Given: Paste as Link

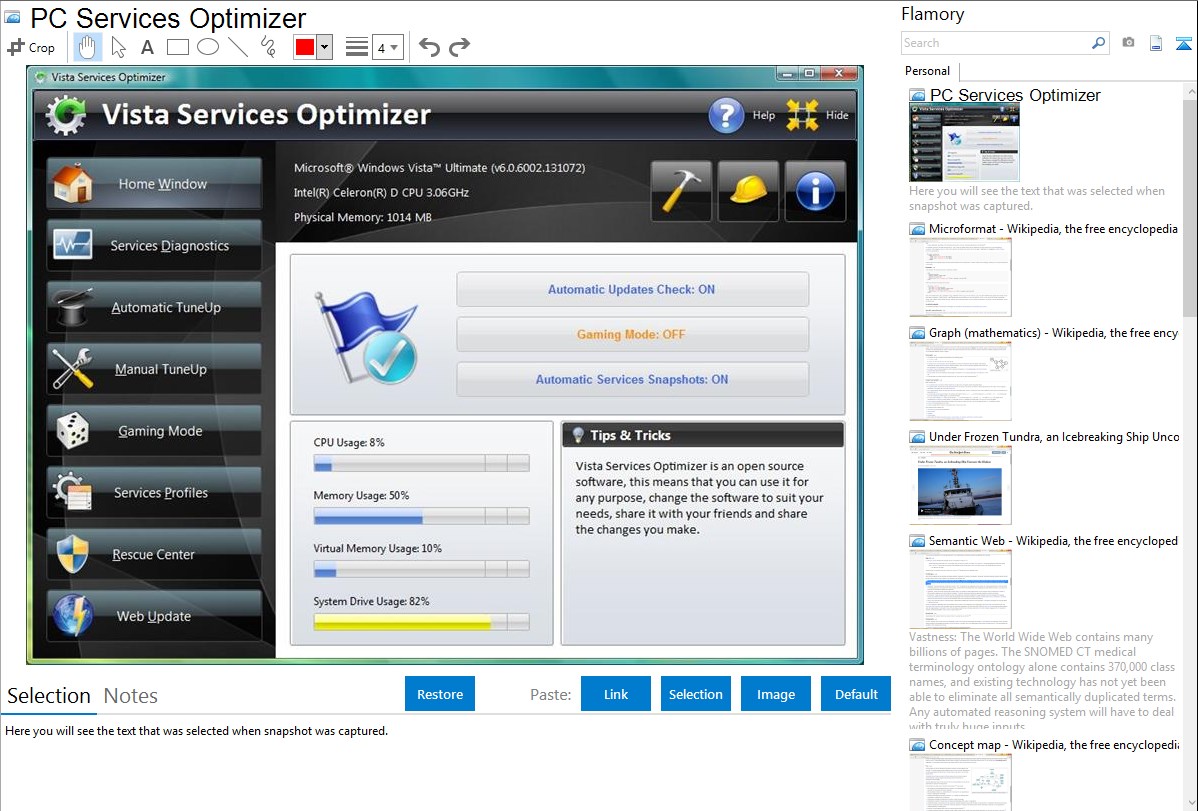Looking at the screenshot, I should 616,694.
